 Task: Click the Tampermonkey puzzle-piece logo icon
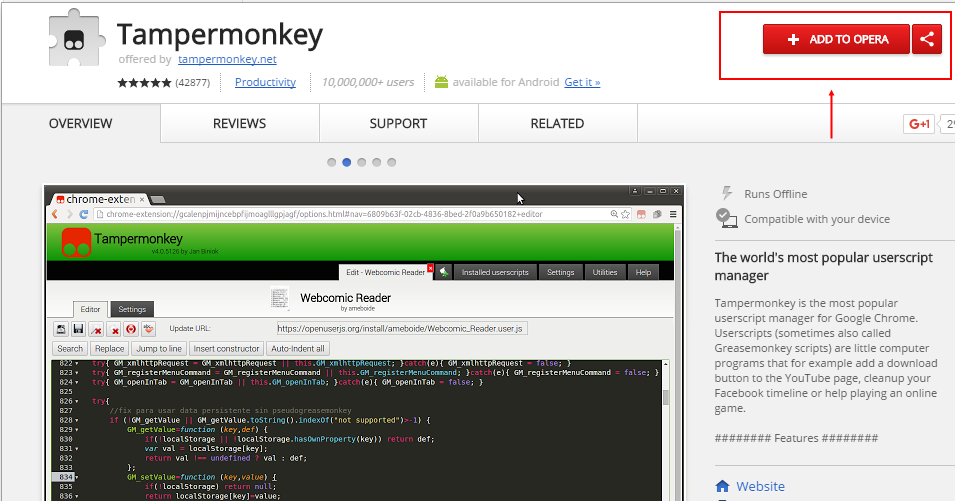point(76,38)
